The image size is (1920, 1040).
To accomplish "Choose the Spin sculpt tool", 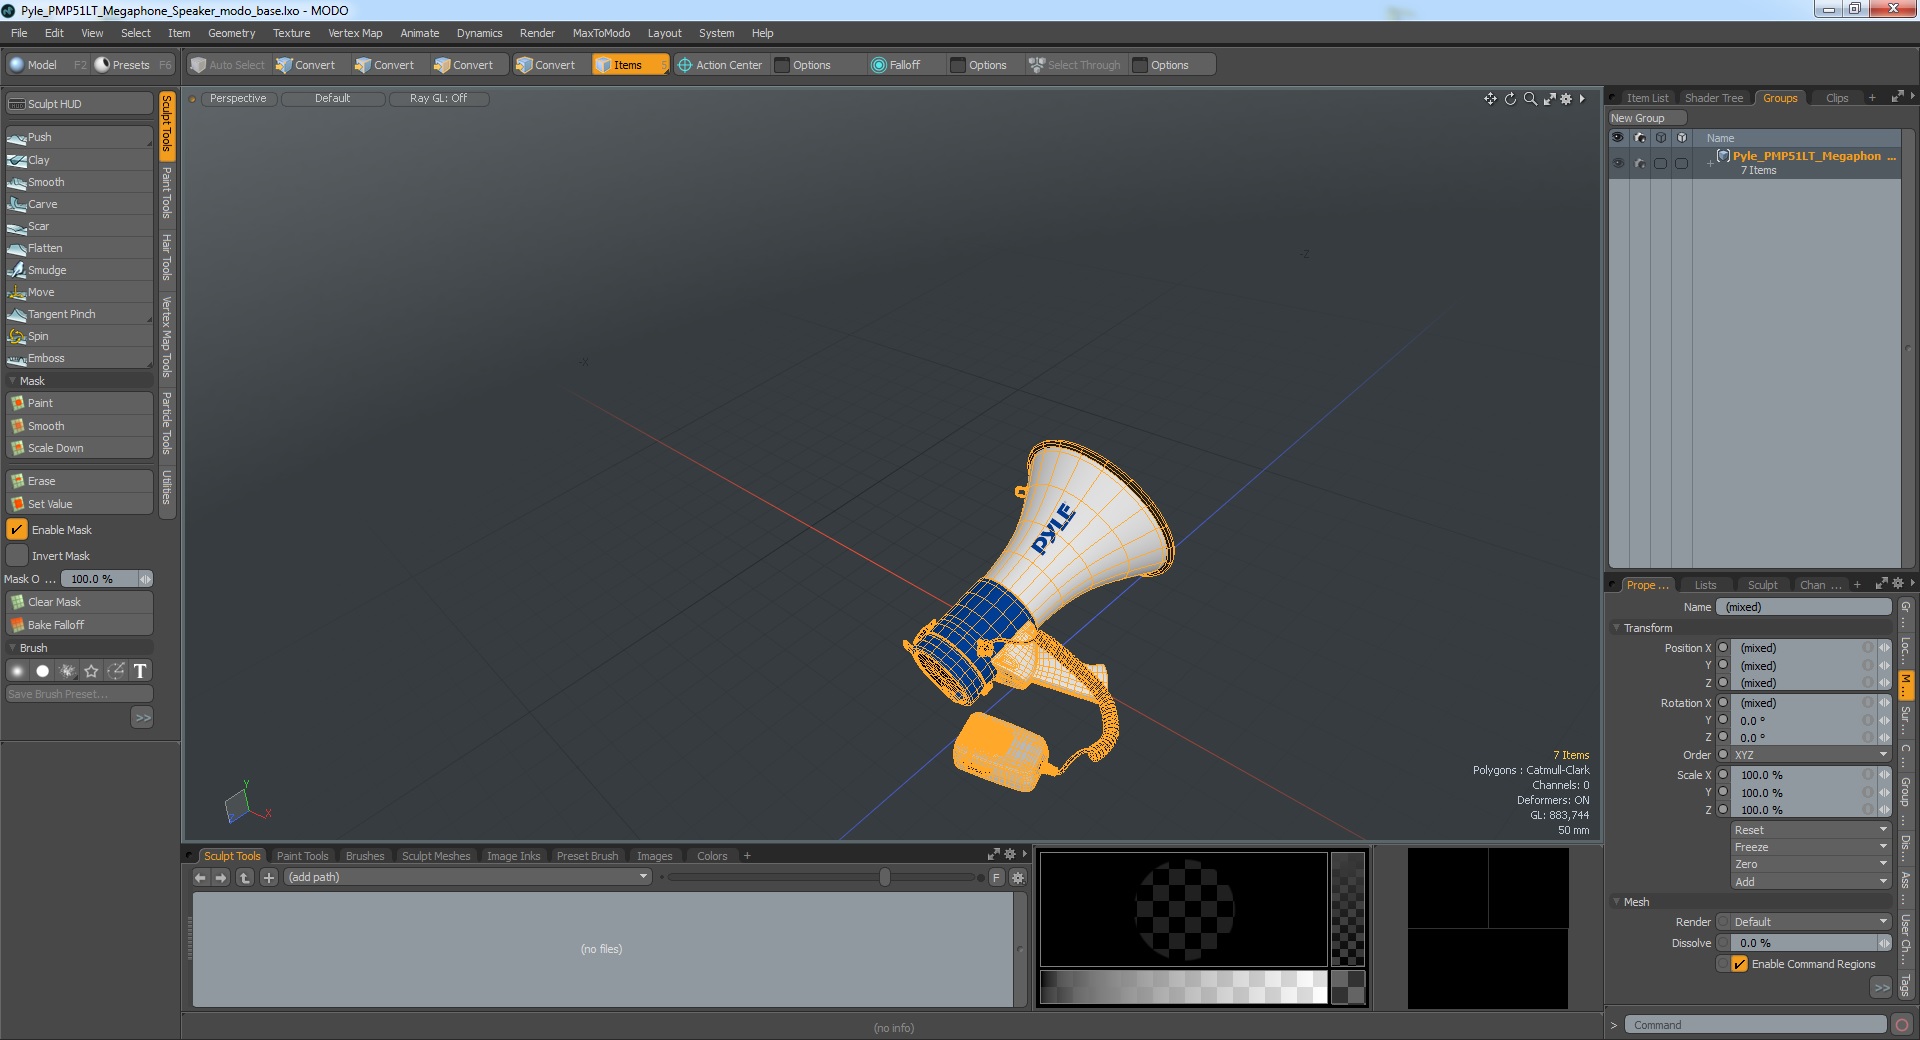I will [79, 336].
